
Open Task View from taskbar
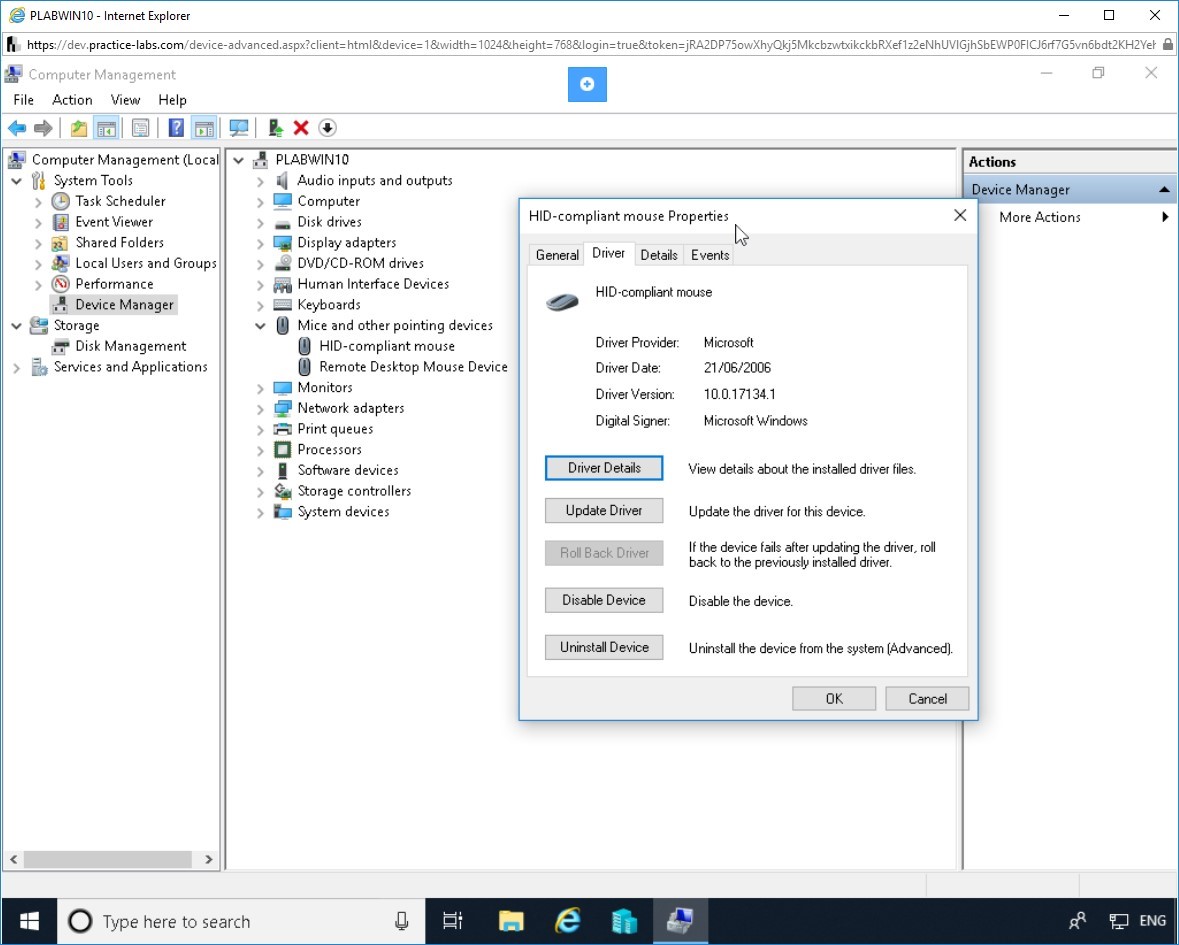coord(453,921)
